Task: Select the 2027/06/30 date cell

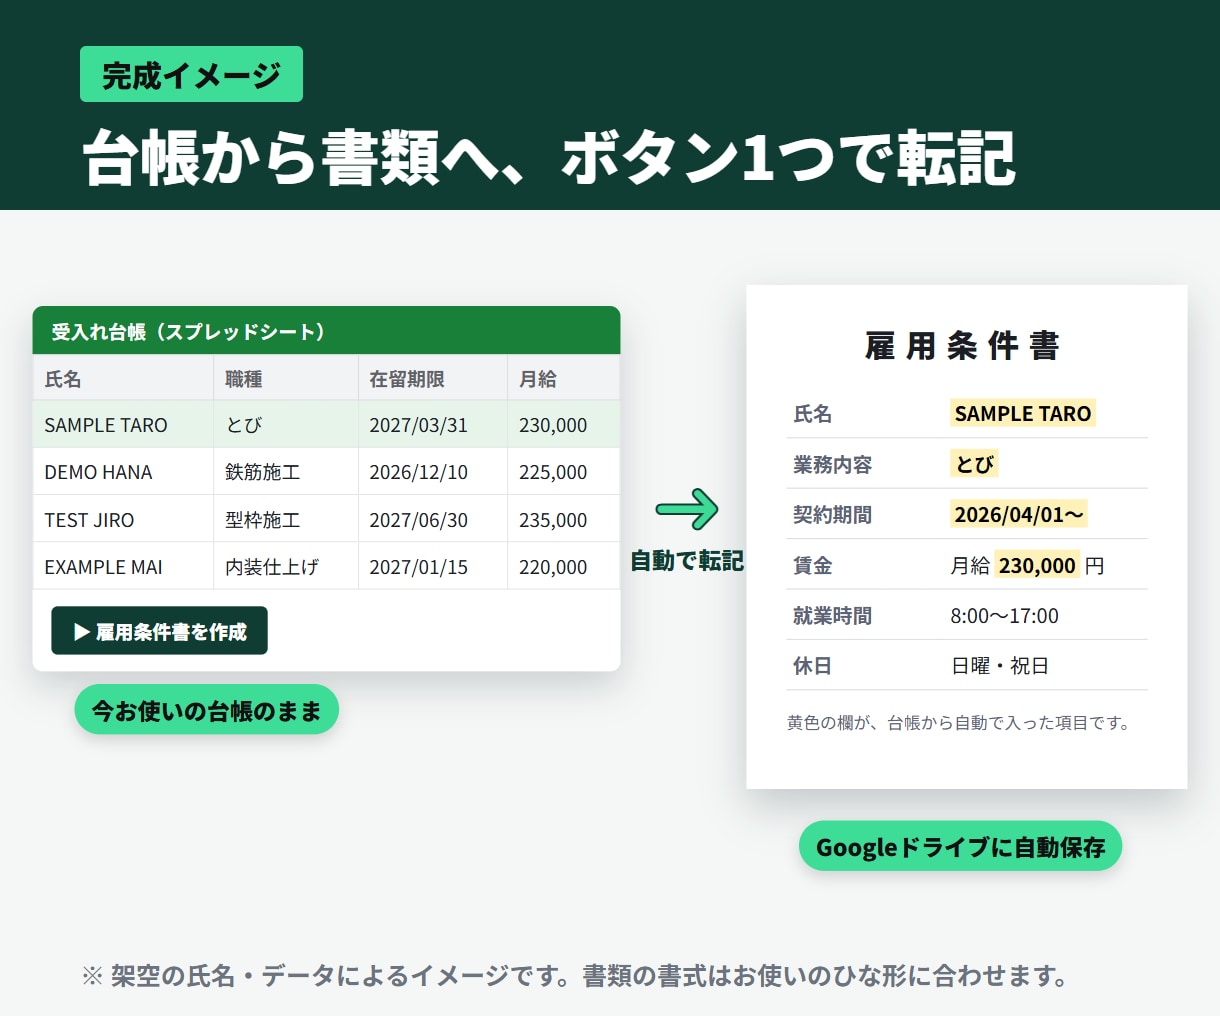Action: [x=432, y=519]
